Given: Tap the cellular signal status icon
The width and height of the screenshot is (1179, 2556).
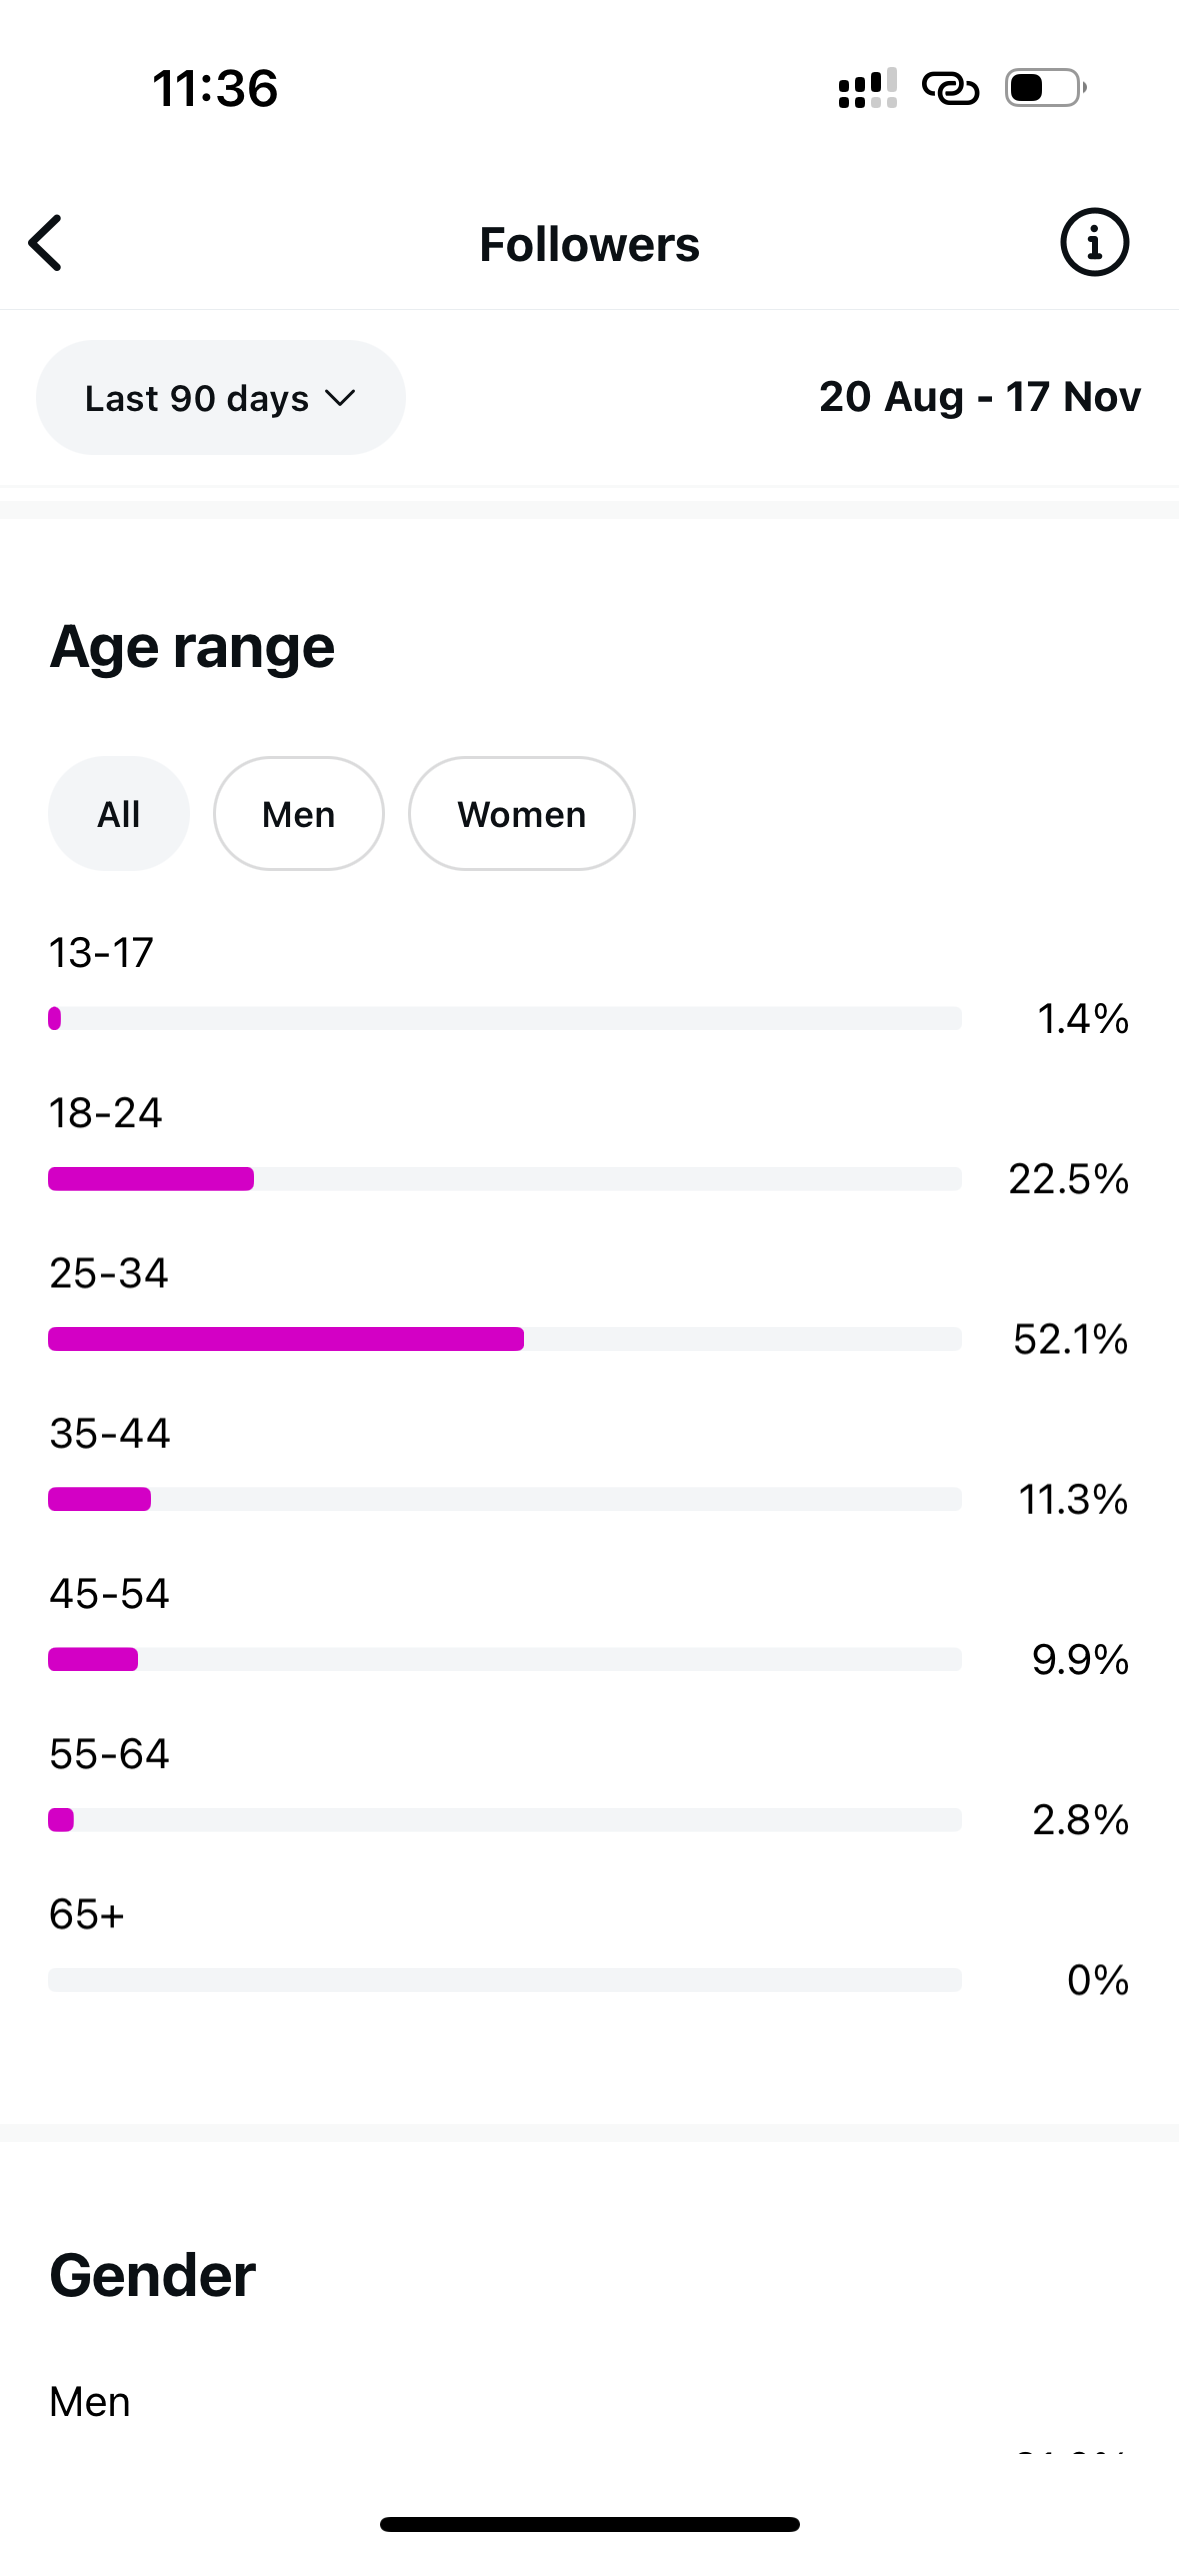Looking at the screenshot, I should [x=867, y=88].
